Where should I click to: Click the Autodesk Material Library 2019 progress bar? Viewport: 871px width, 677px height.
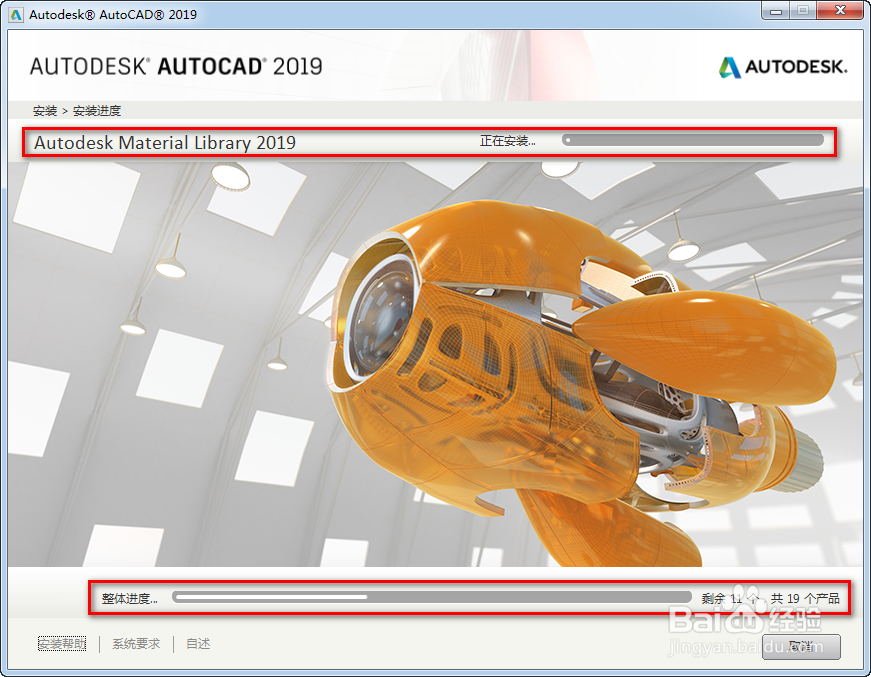(x=693, y=140)
